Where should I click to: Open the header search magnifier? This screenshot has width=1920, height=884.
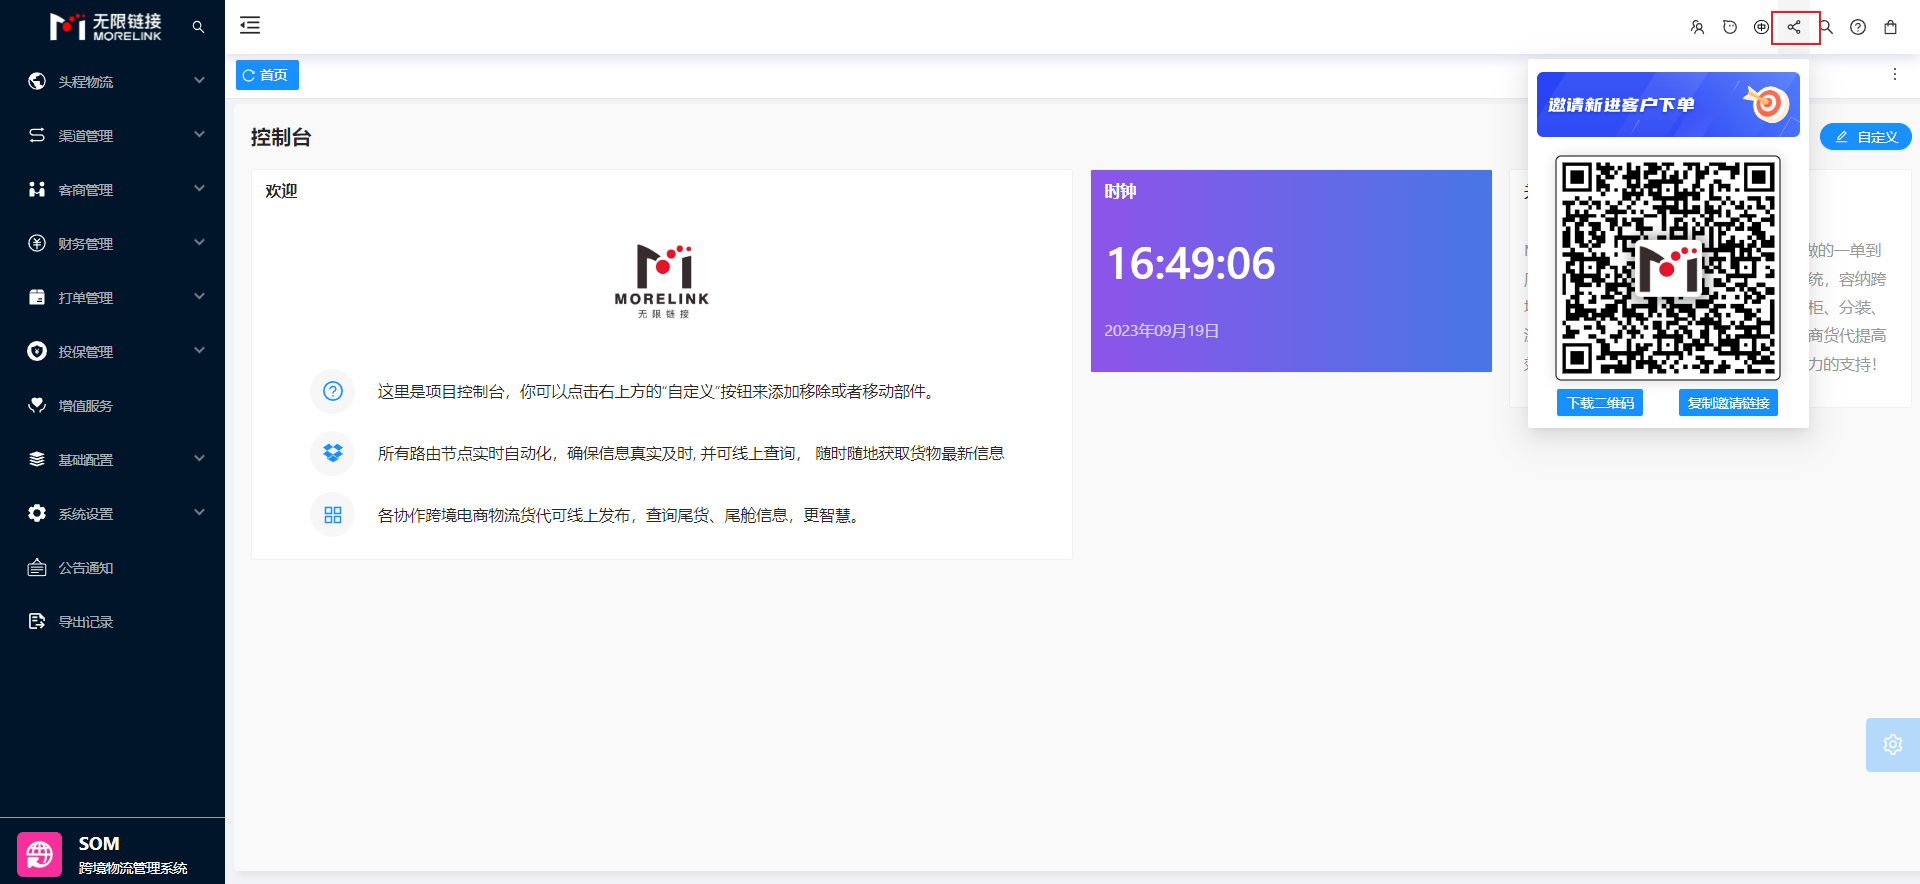pyautogui.click(x=1826, y=27)
